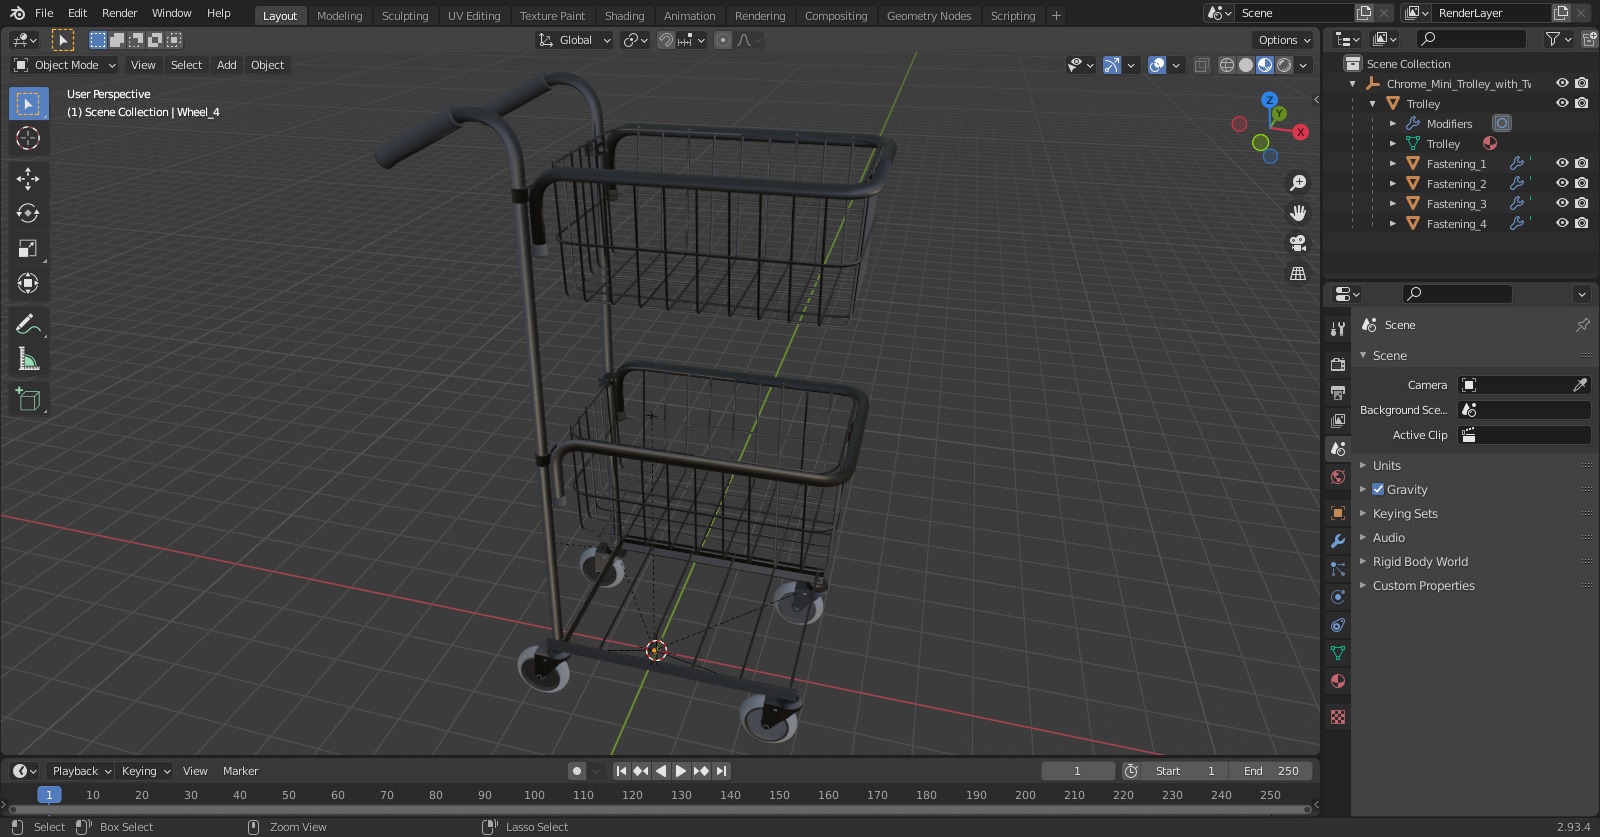Activate the Rotate tool
This screenshot has height=837, width=1600.
point(28,213)
